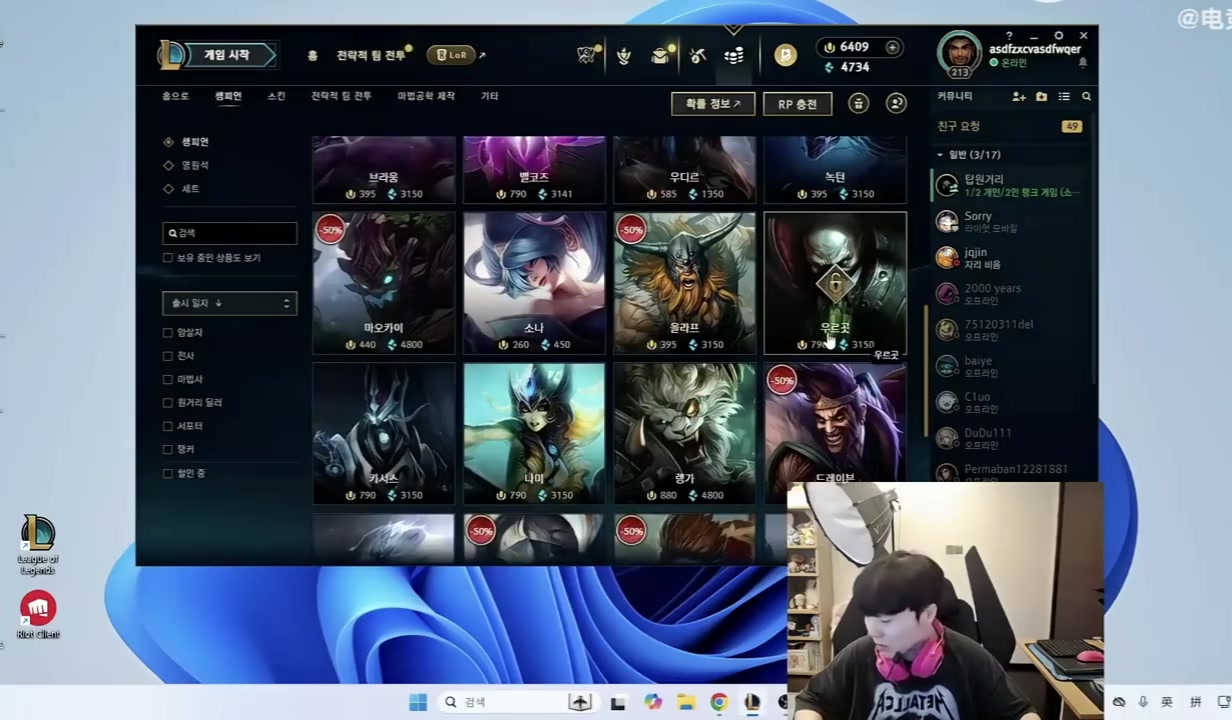Check the 암살자 role filter
This screenshot has width=1232, height=720.
[x=168, y=332]
